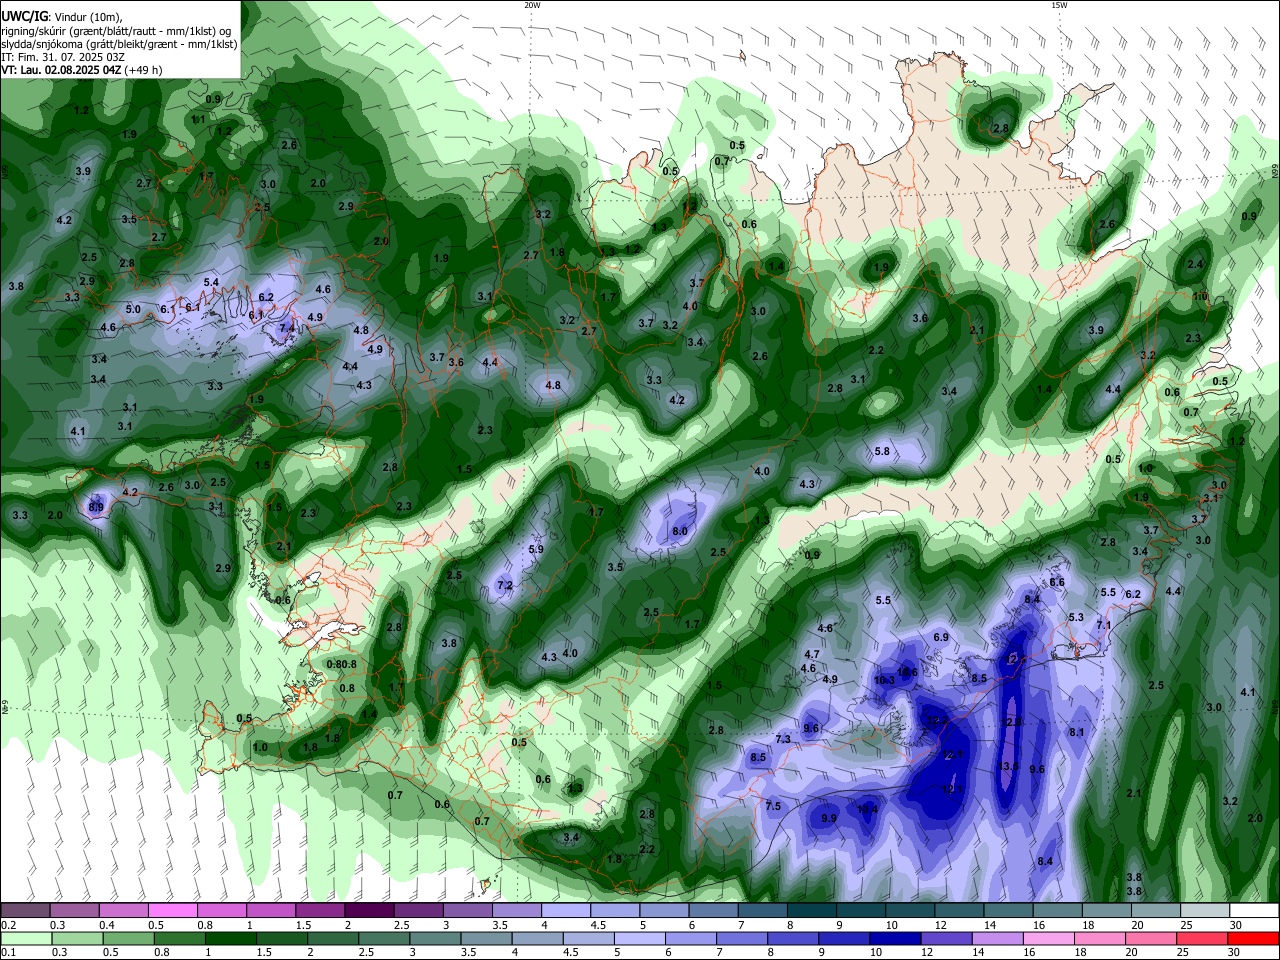Click the 7.4 precipitation value
This screenshot has width=1280, height=960.
(x=287, y=328)
